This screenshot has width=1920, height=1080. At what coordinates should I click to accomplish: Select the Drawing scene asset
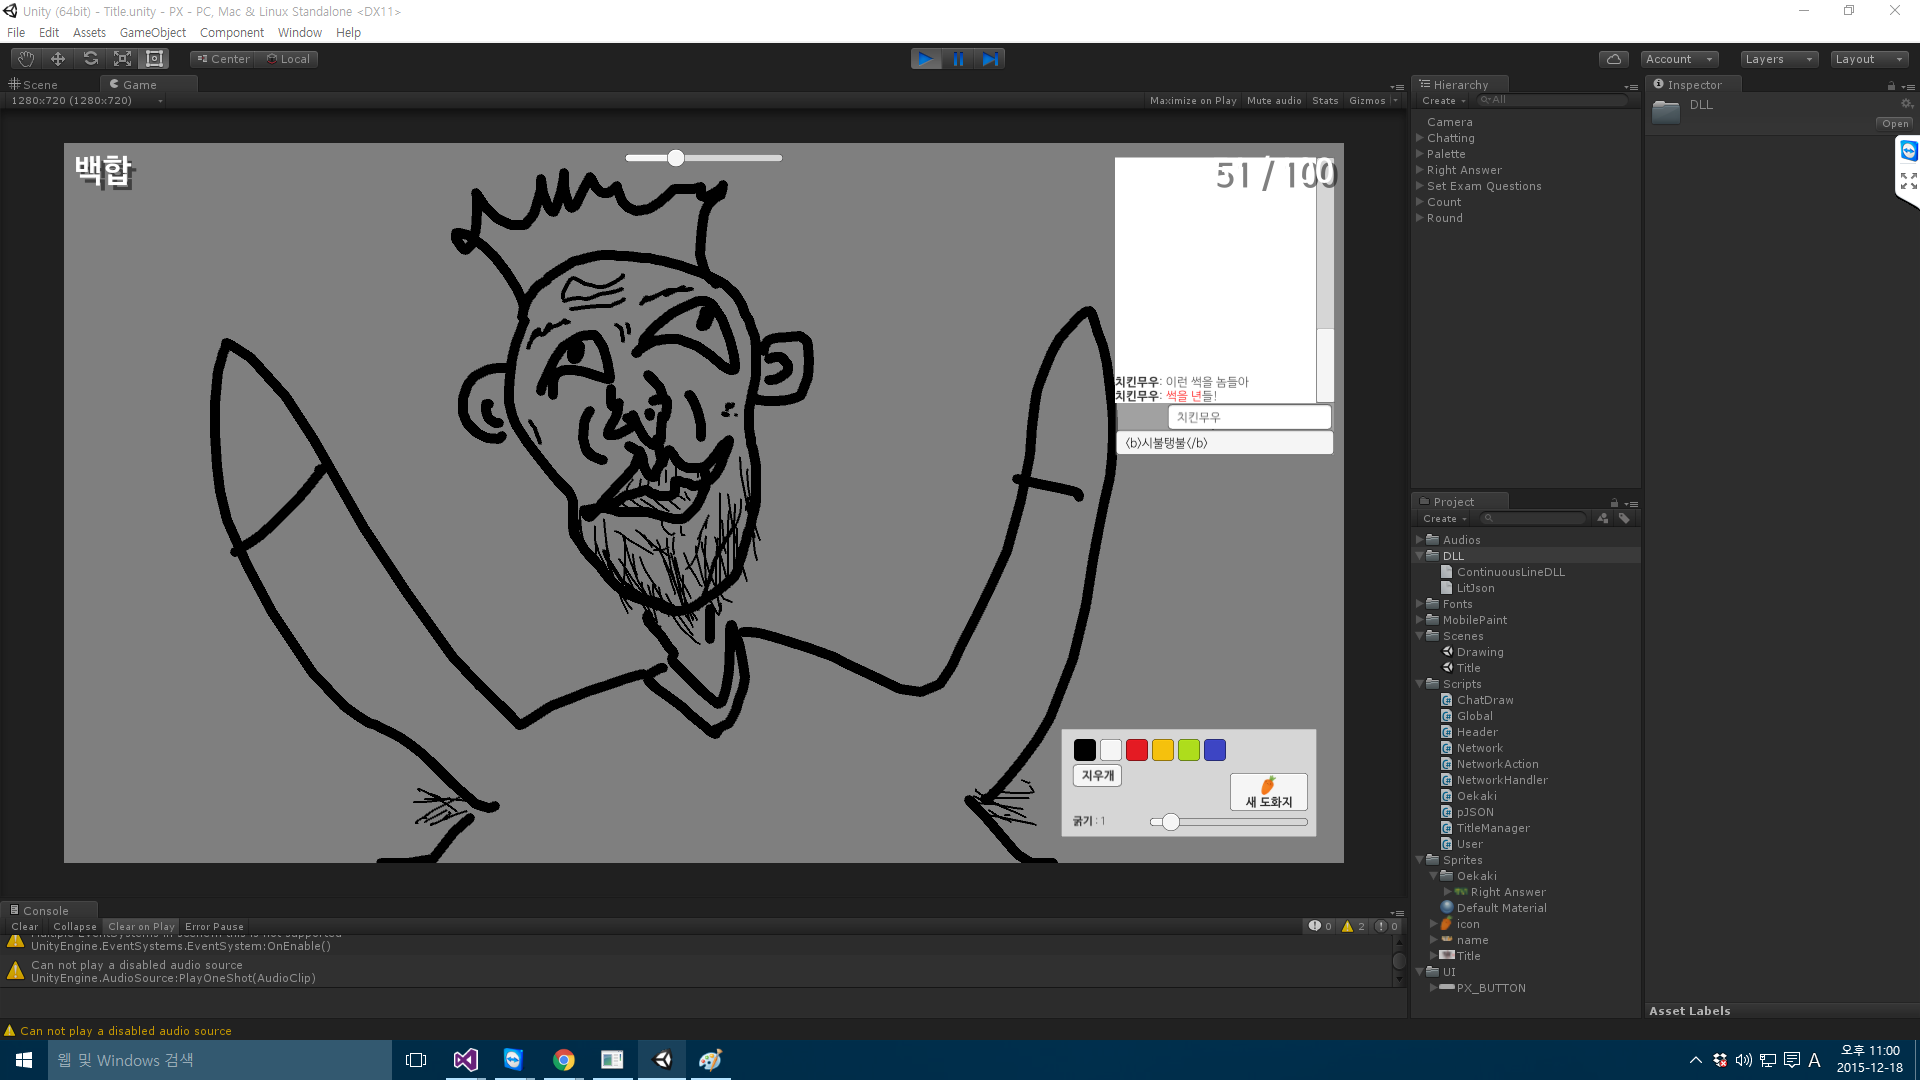coord(1479,652)
